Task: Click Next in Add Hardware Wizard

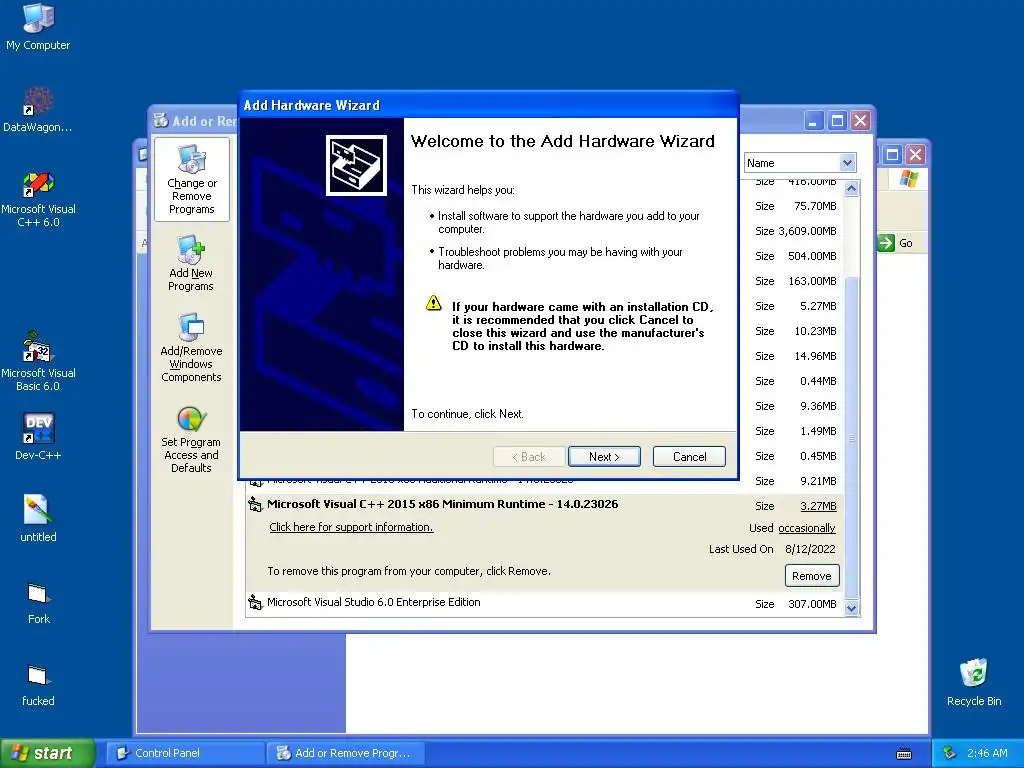Action: pos(604,456)
